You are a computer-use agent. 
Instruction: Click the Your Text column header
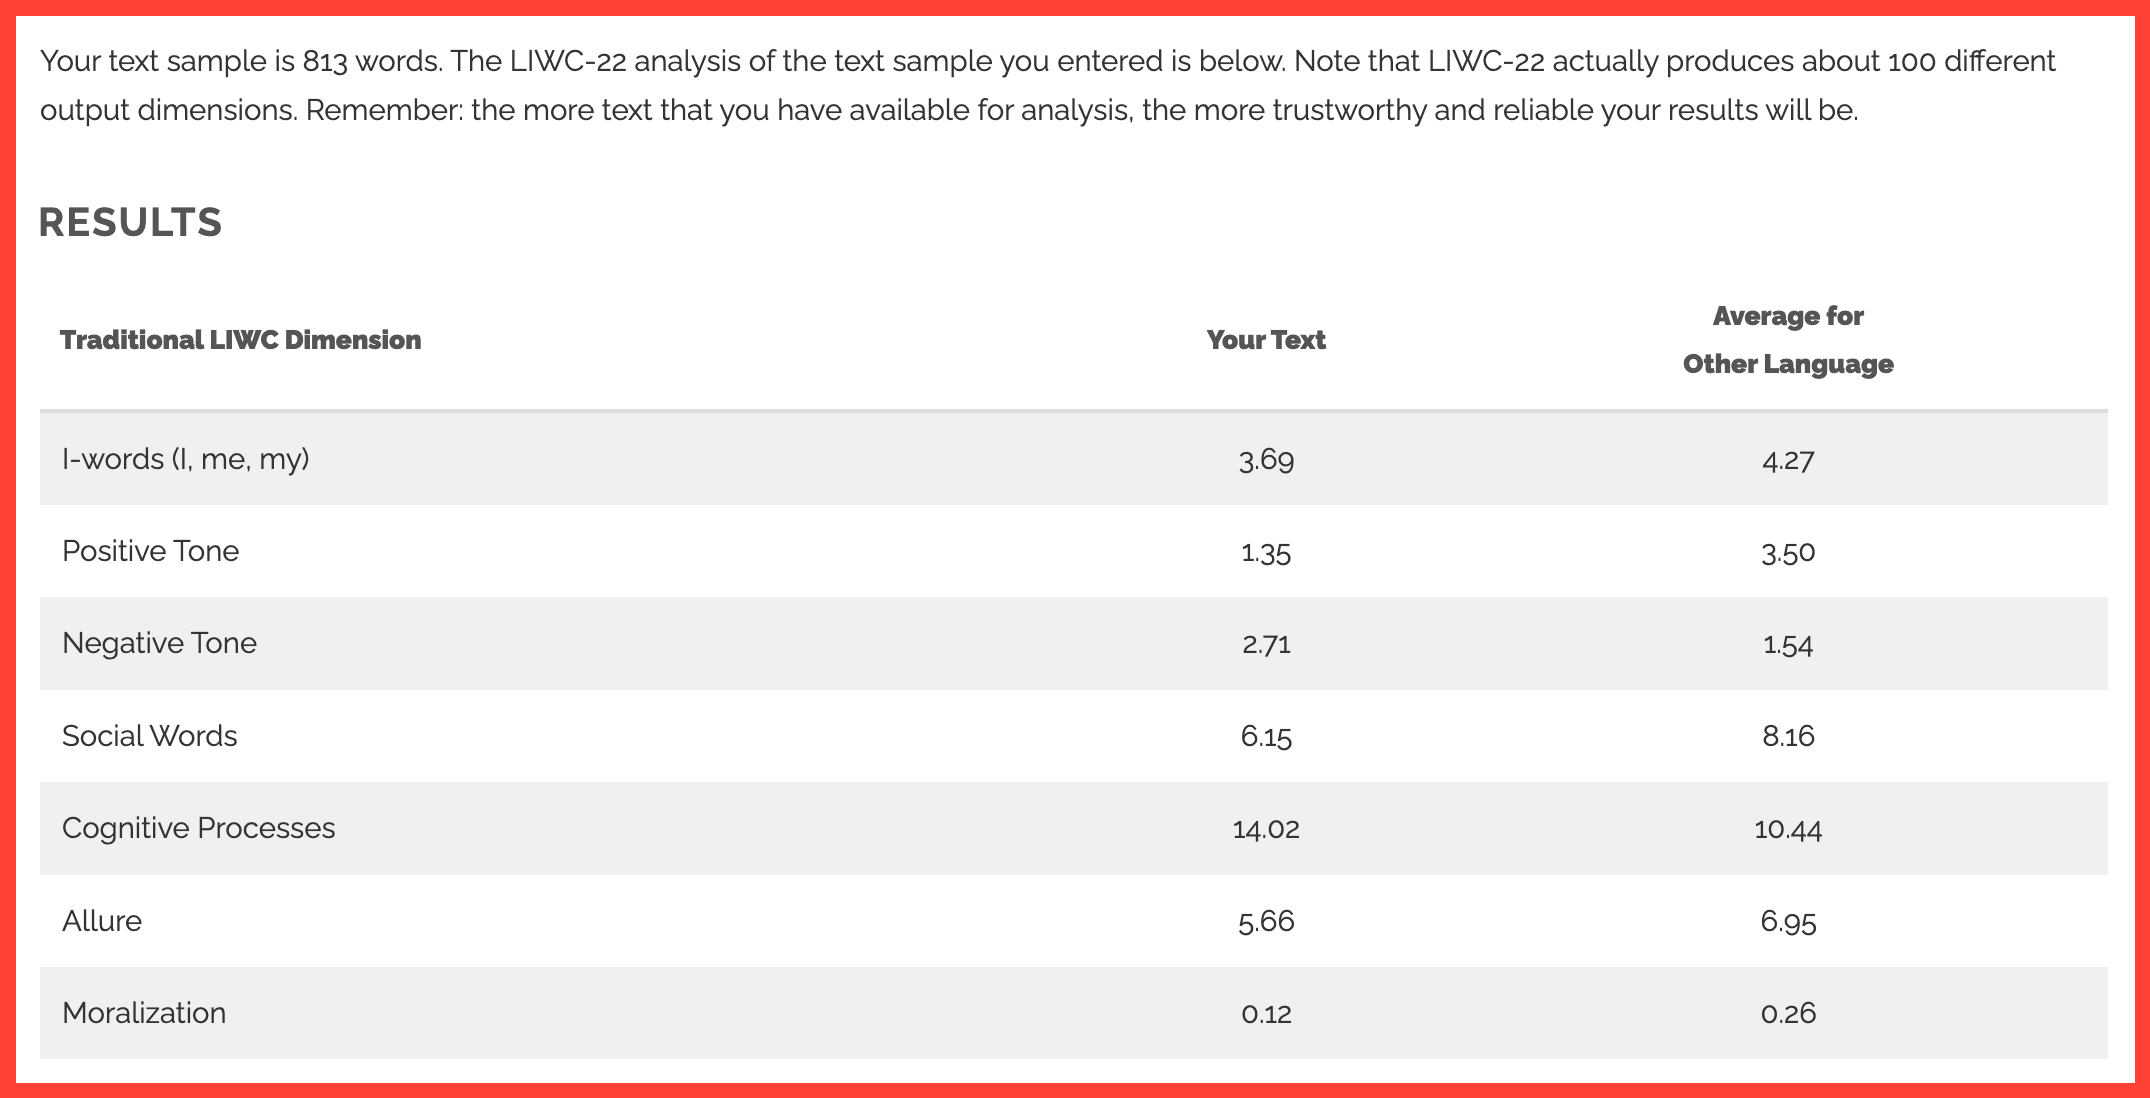pyautogui.click(x=1266, y=340)
